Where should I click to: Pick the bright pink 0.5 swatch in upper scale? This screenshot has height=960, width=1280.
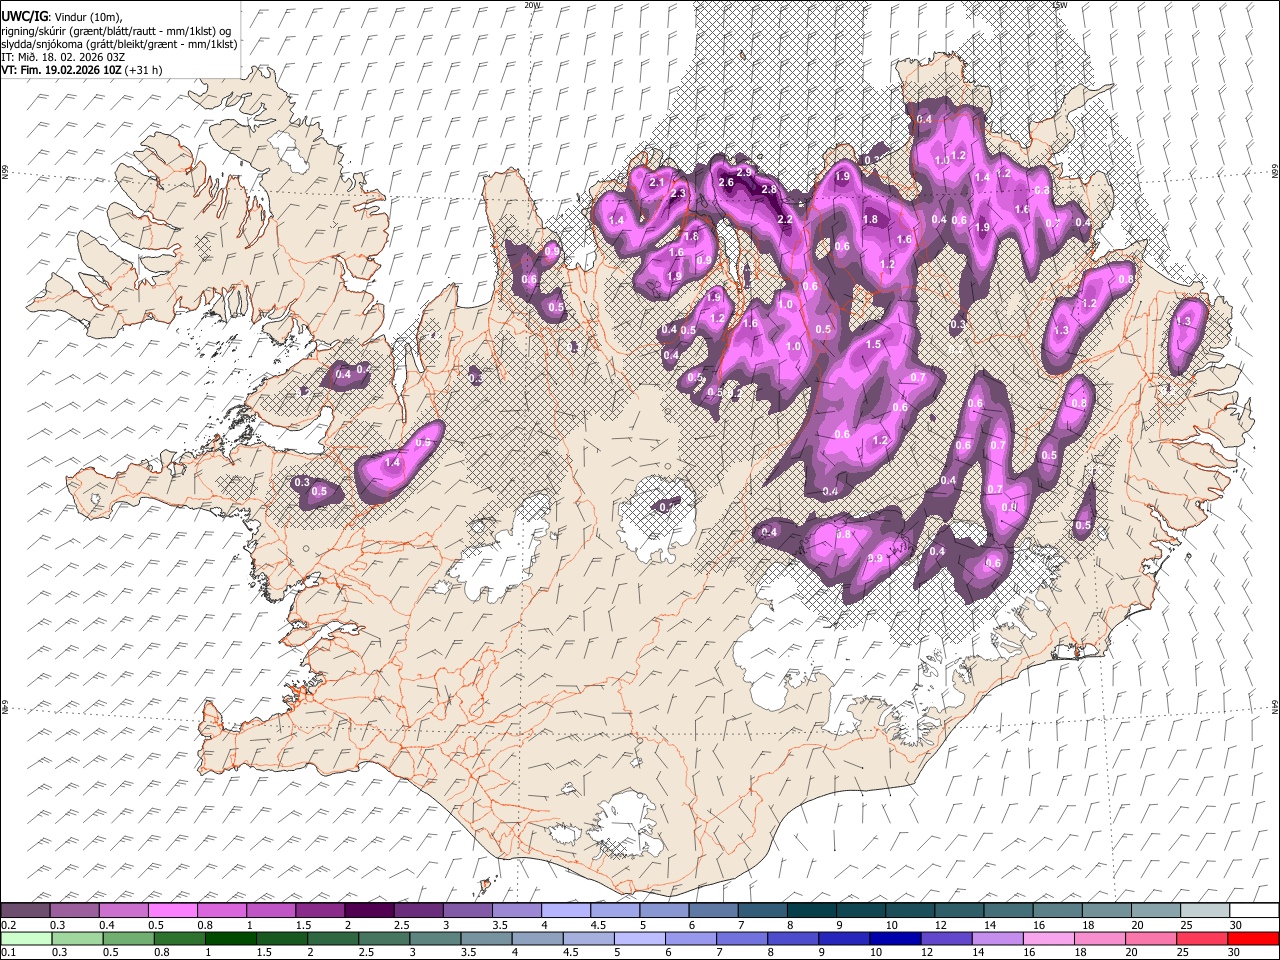pyautogui.click(x=172, y=911)
